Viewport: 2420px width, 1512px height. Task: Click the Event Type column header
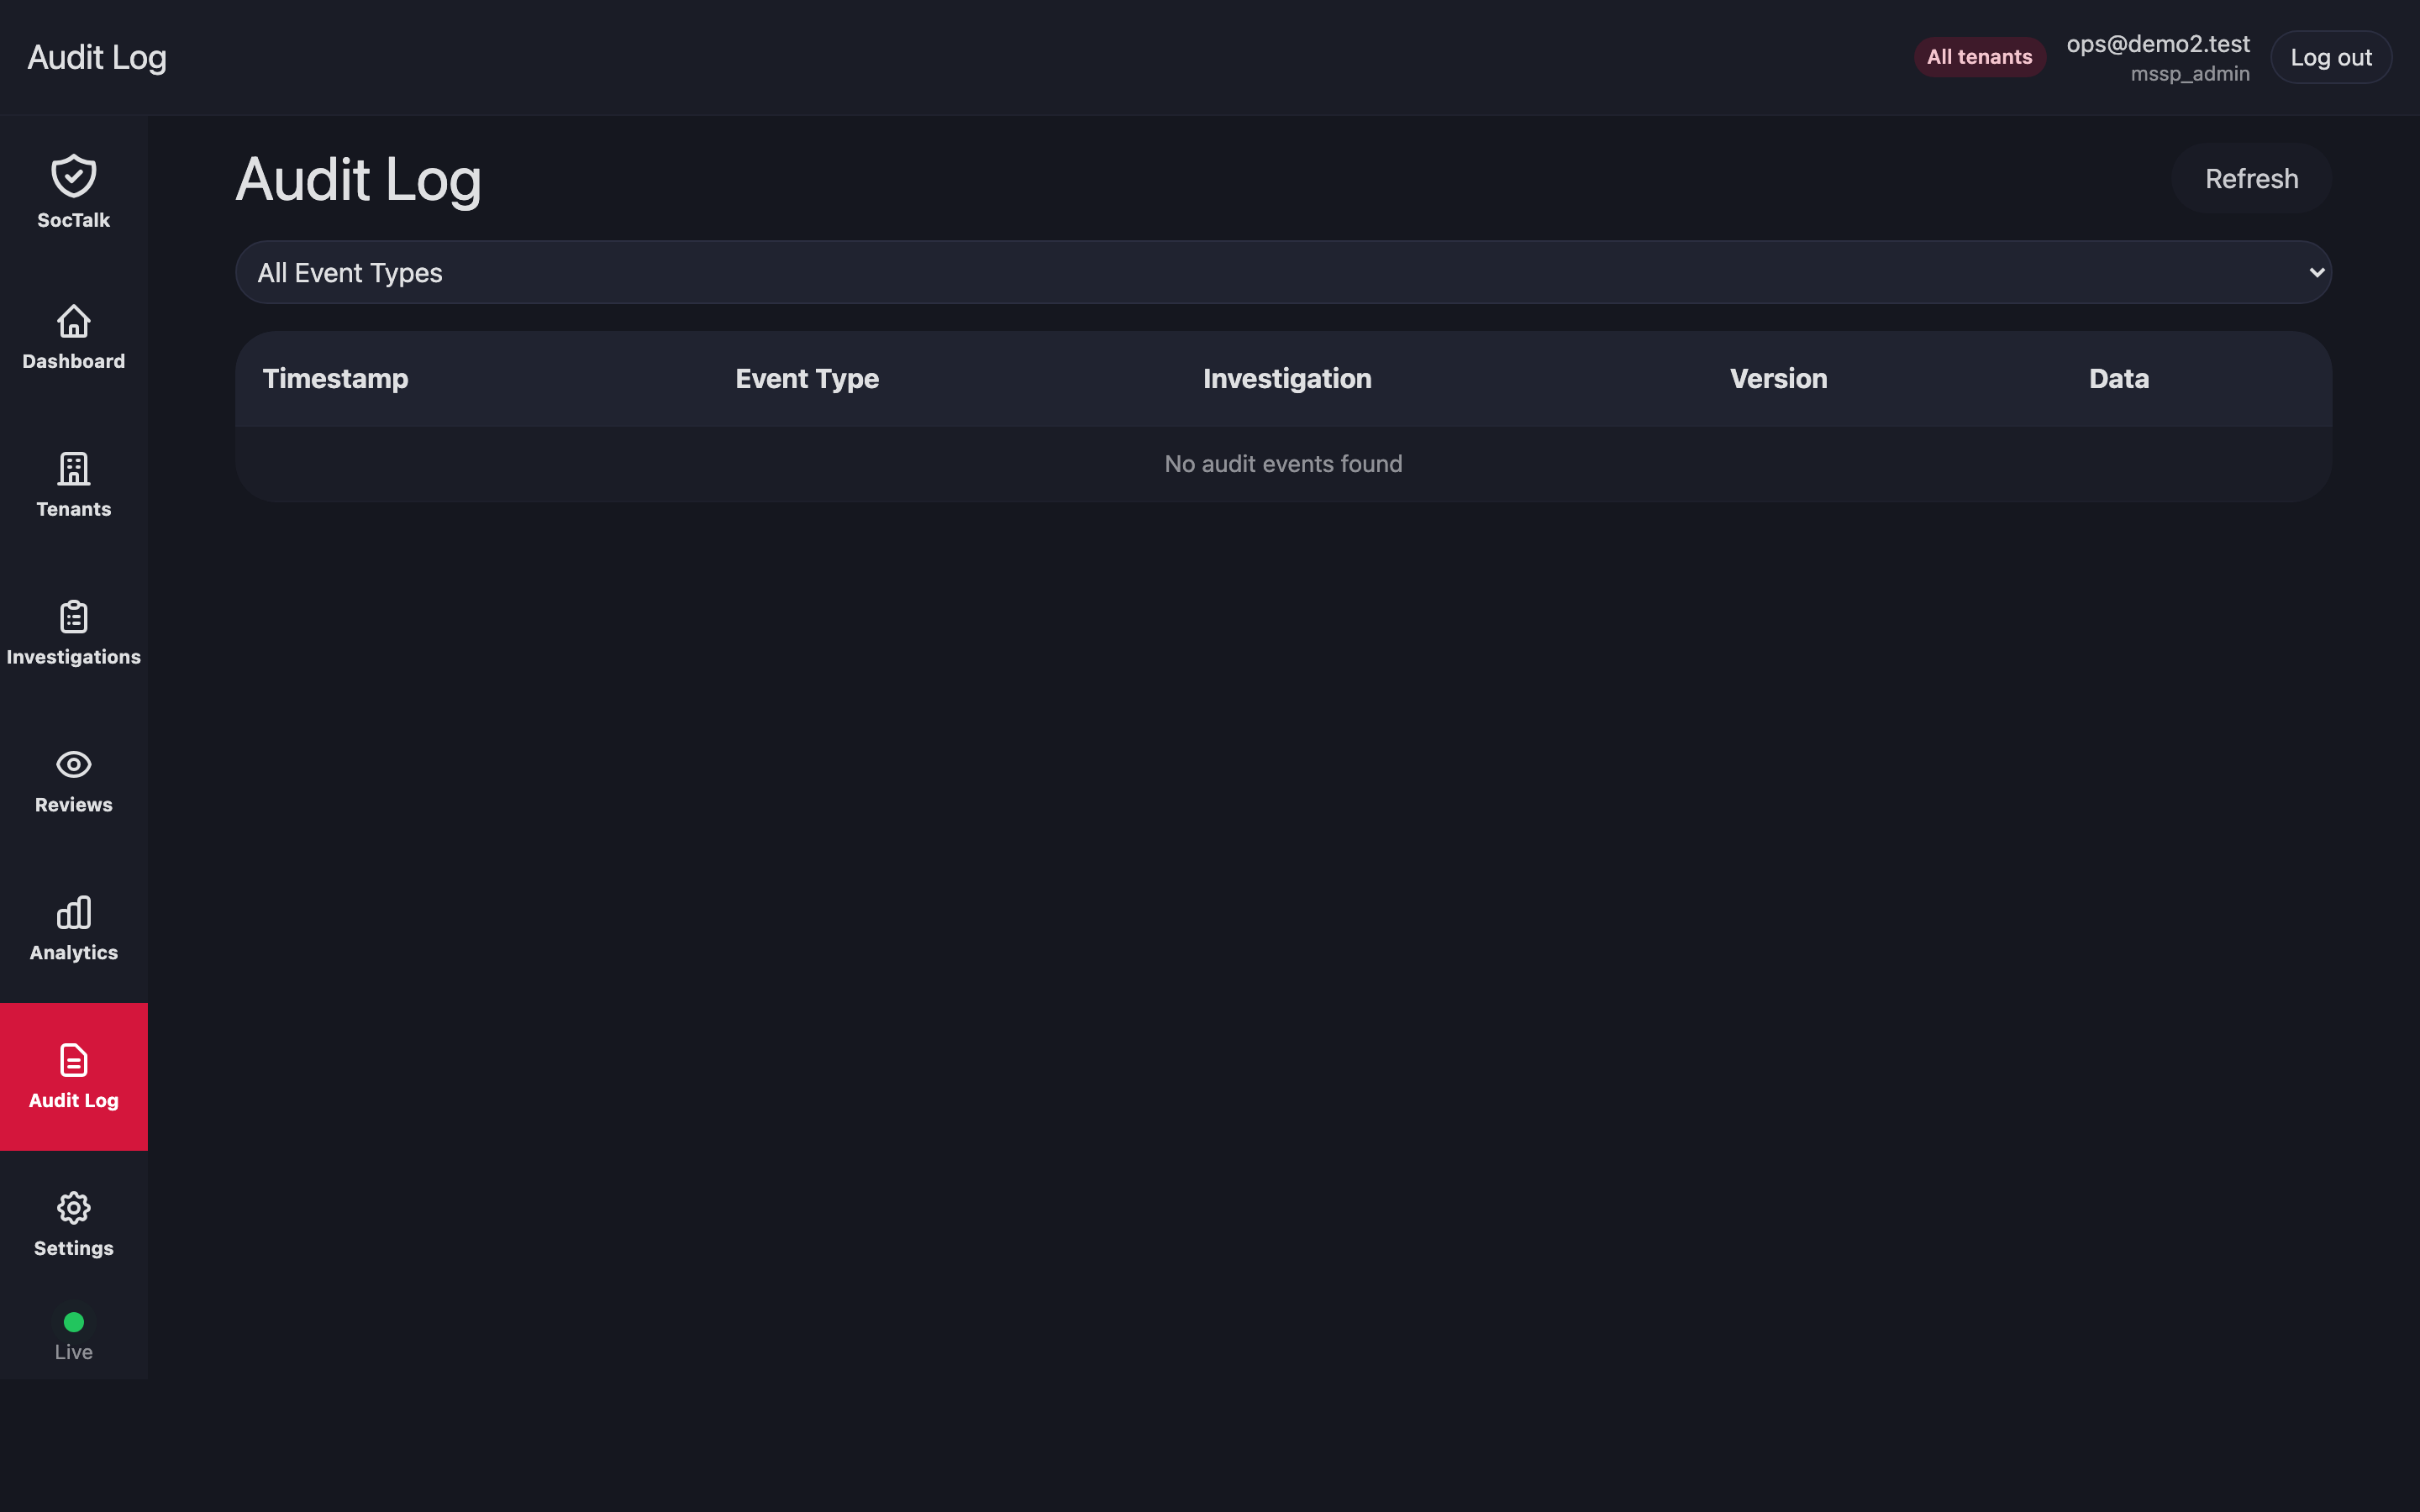(x=807, y=379)
